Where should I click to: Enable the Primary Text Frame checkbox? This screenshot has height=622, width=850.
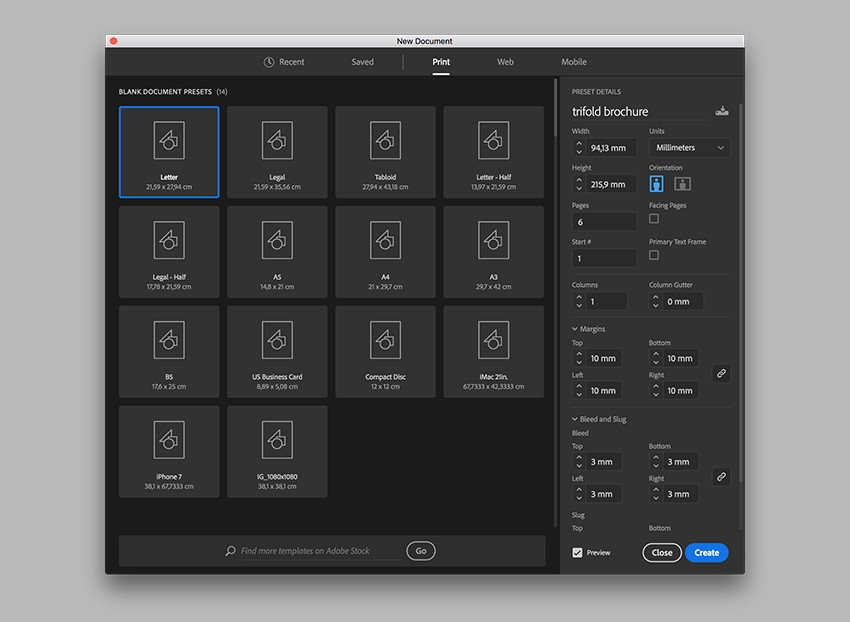[x=654, y=255]
